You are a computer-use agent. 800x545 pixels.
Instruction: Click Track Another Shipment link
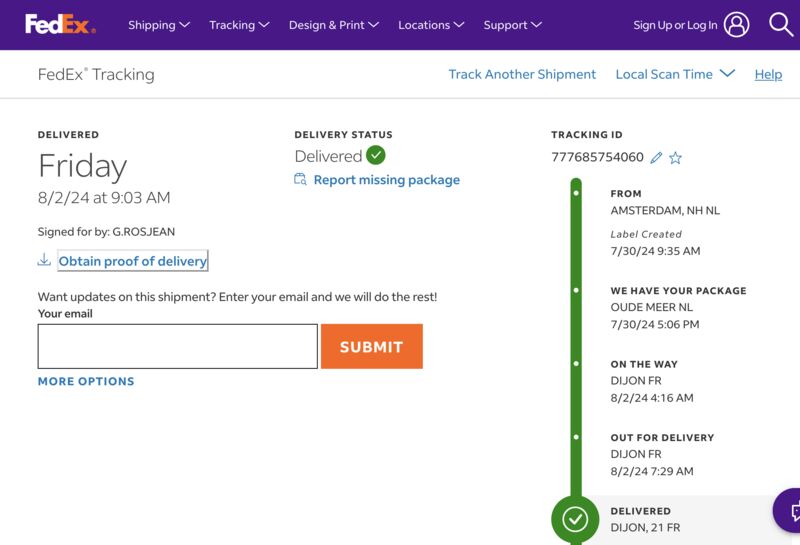click(522, 75)
